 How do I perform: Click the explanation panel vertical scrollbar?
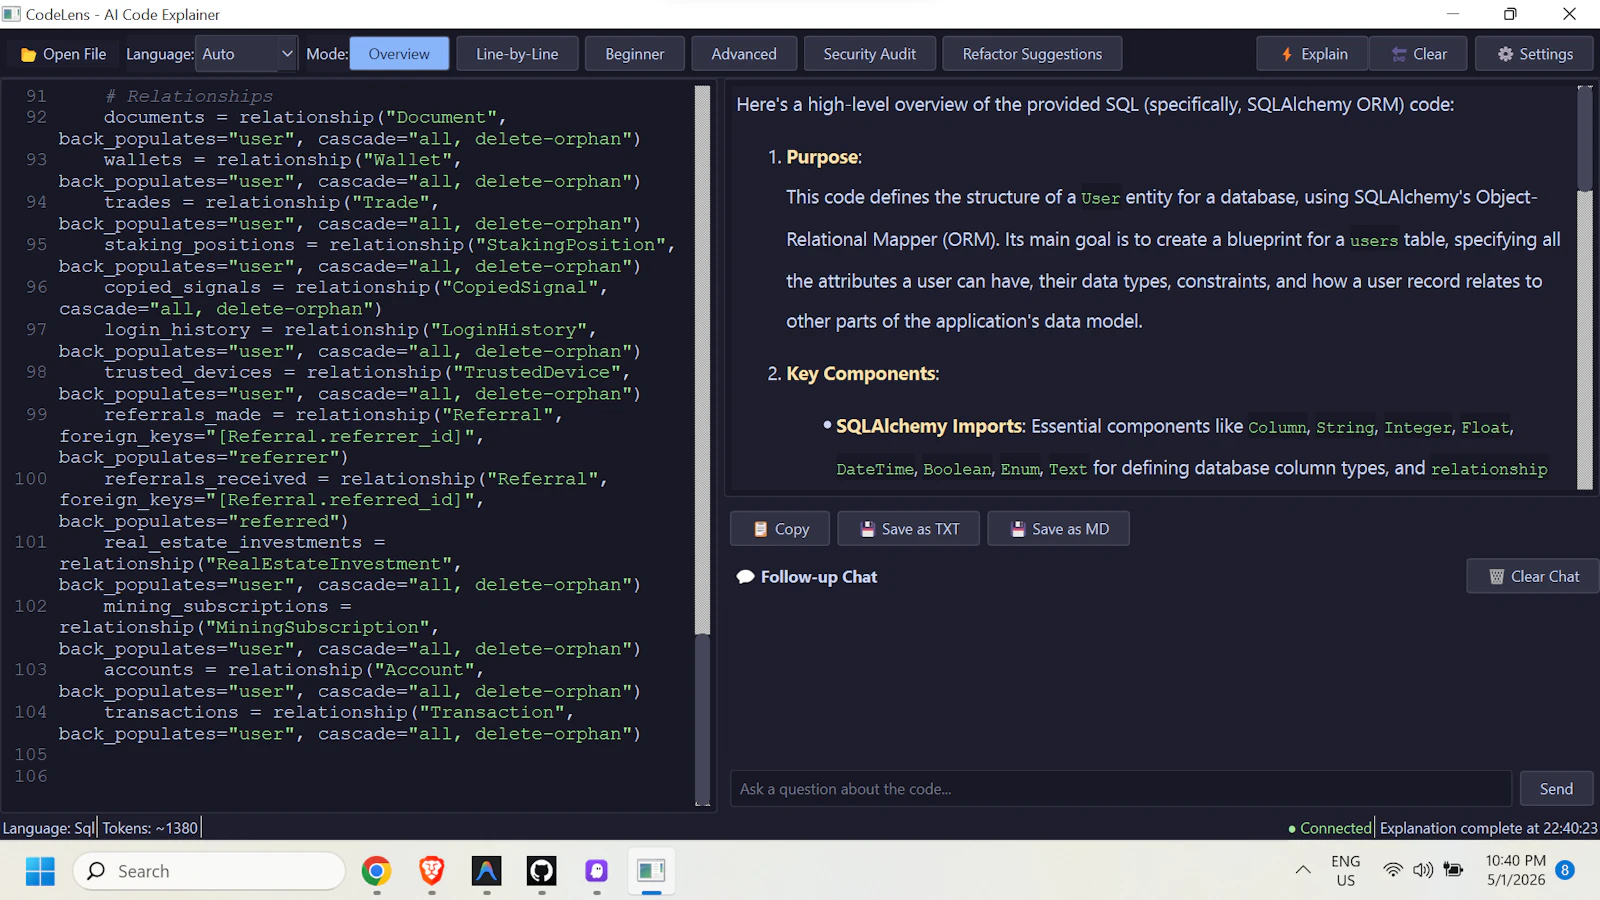1584,288
